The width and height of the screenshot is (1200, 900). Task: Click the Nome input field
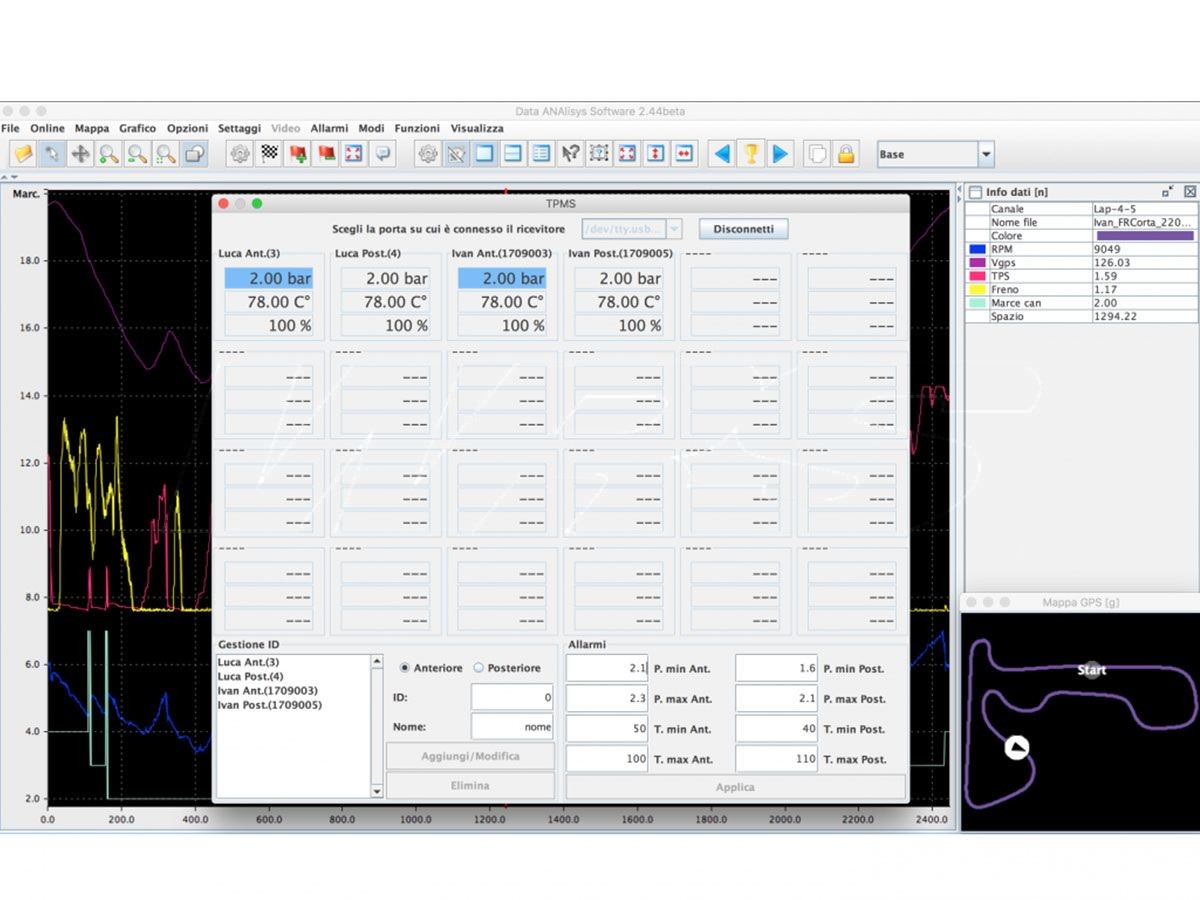pos(511,727)
